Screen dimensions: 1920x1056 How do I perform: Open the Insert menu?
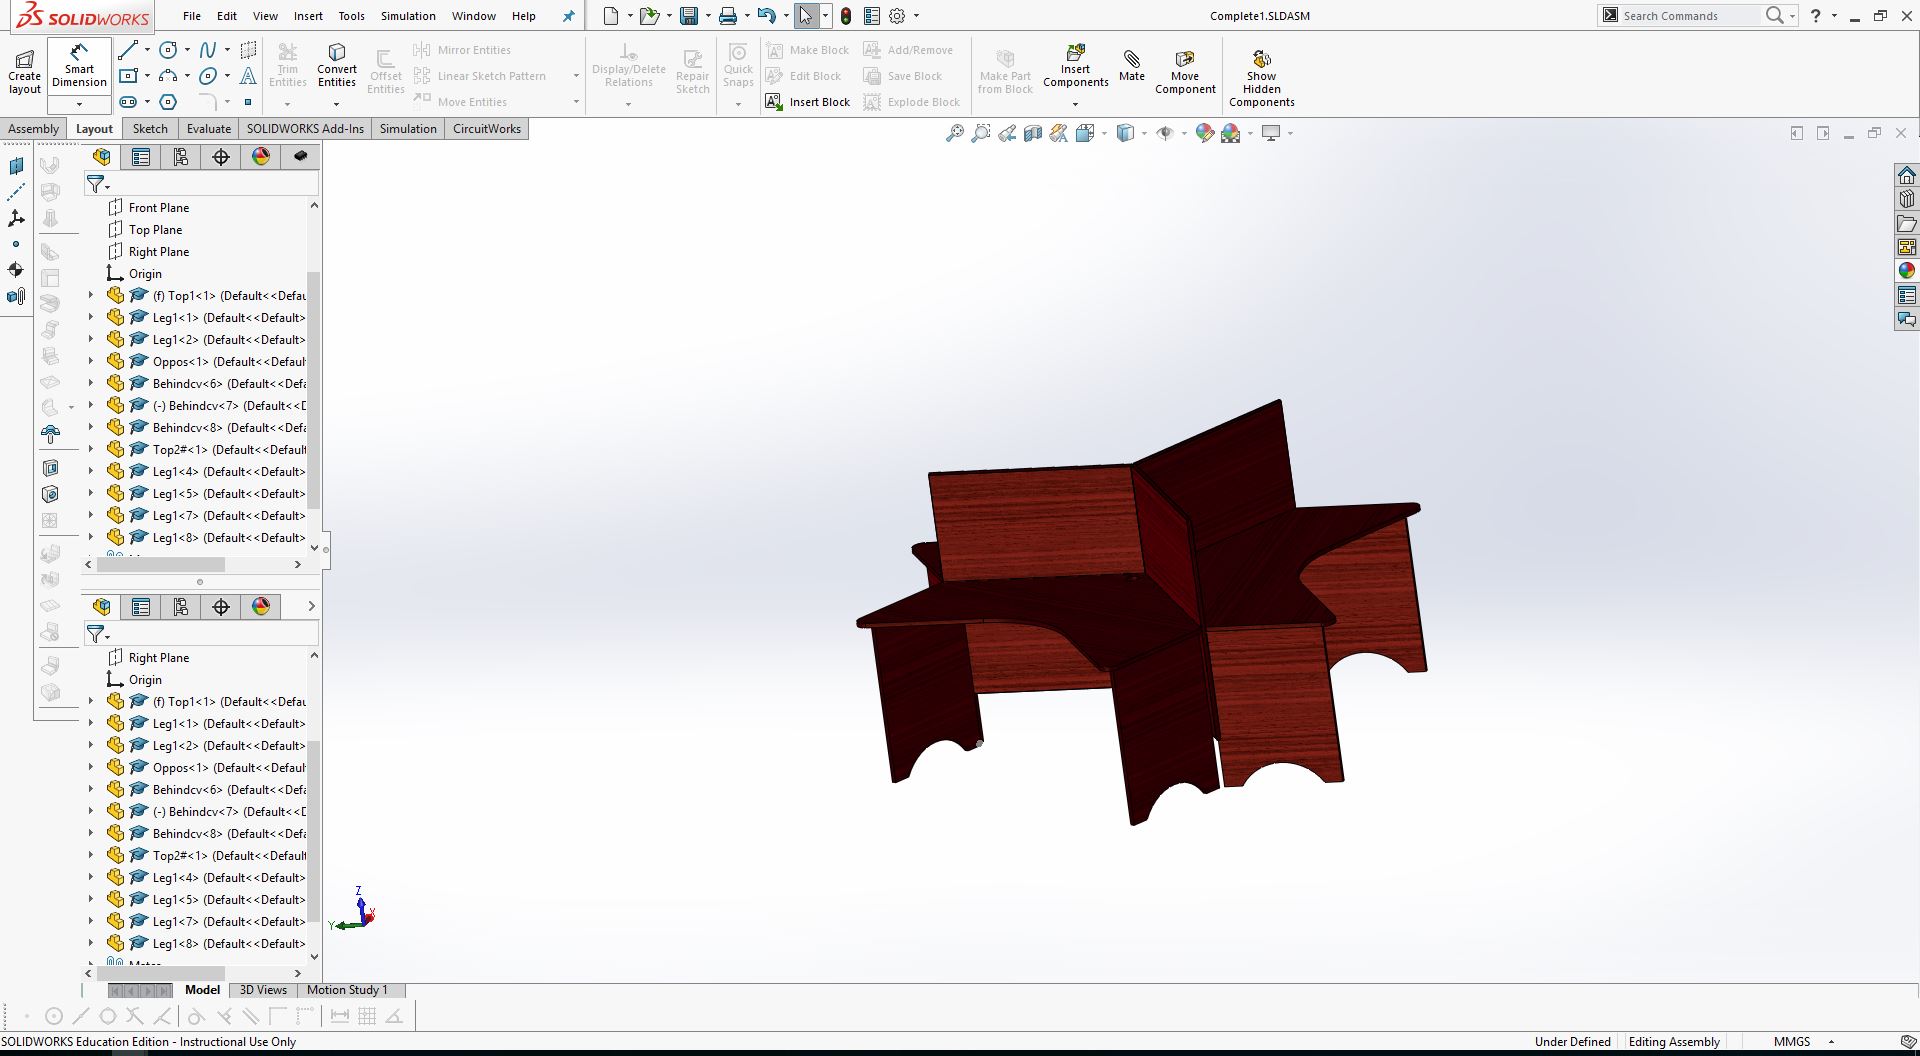tap(308, 16)
